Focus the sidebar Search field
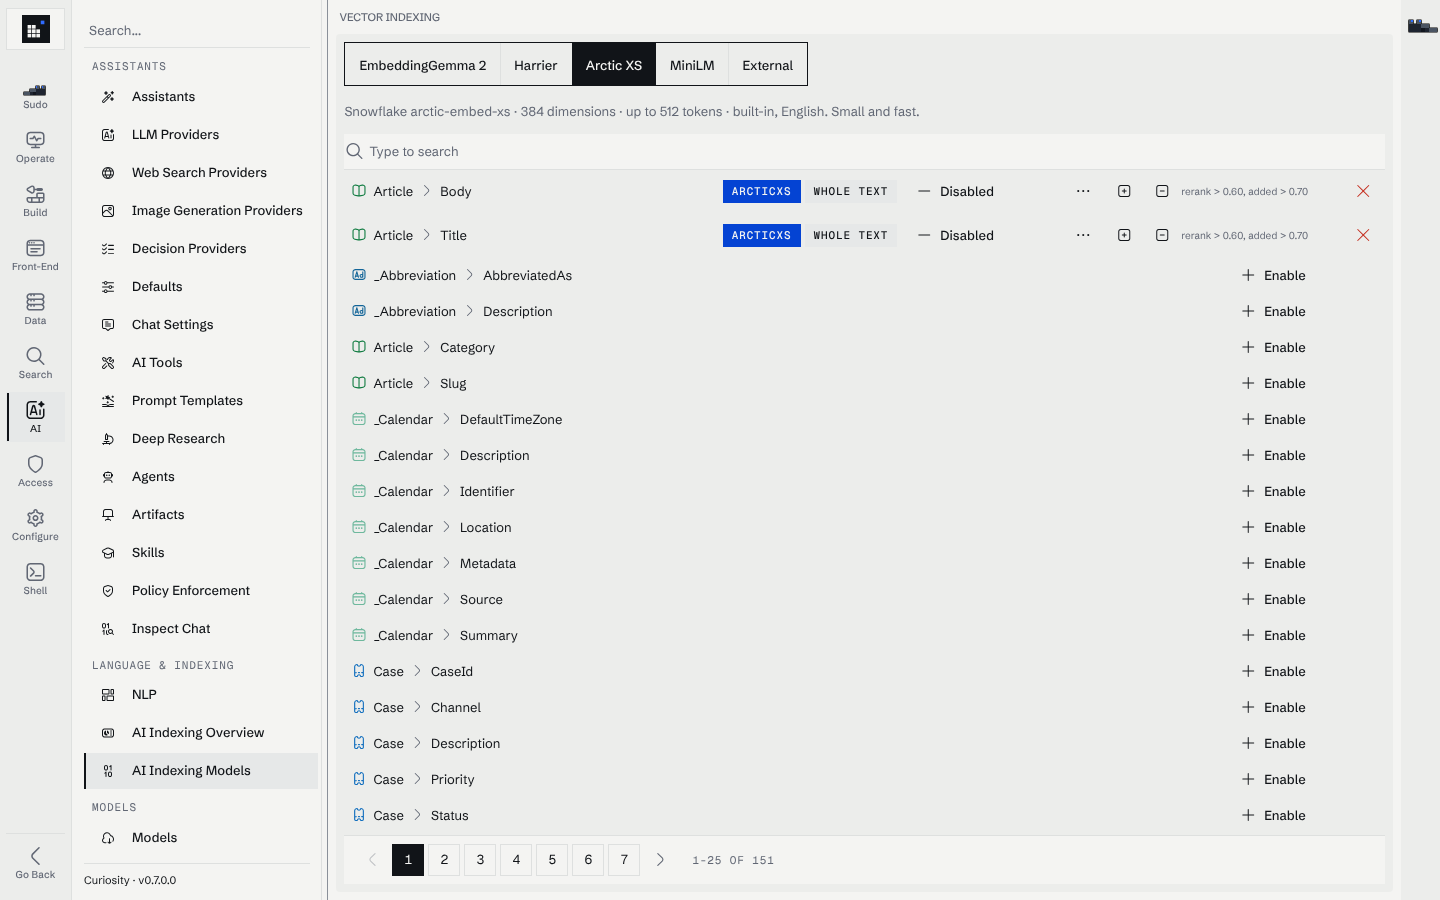This screenshot has width=1440, height=900. (197, 31)
